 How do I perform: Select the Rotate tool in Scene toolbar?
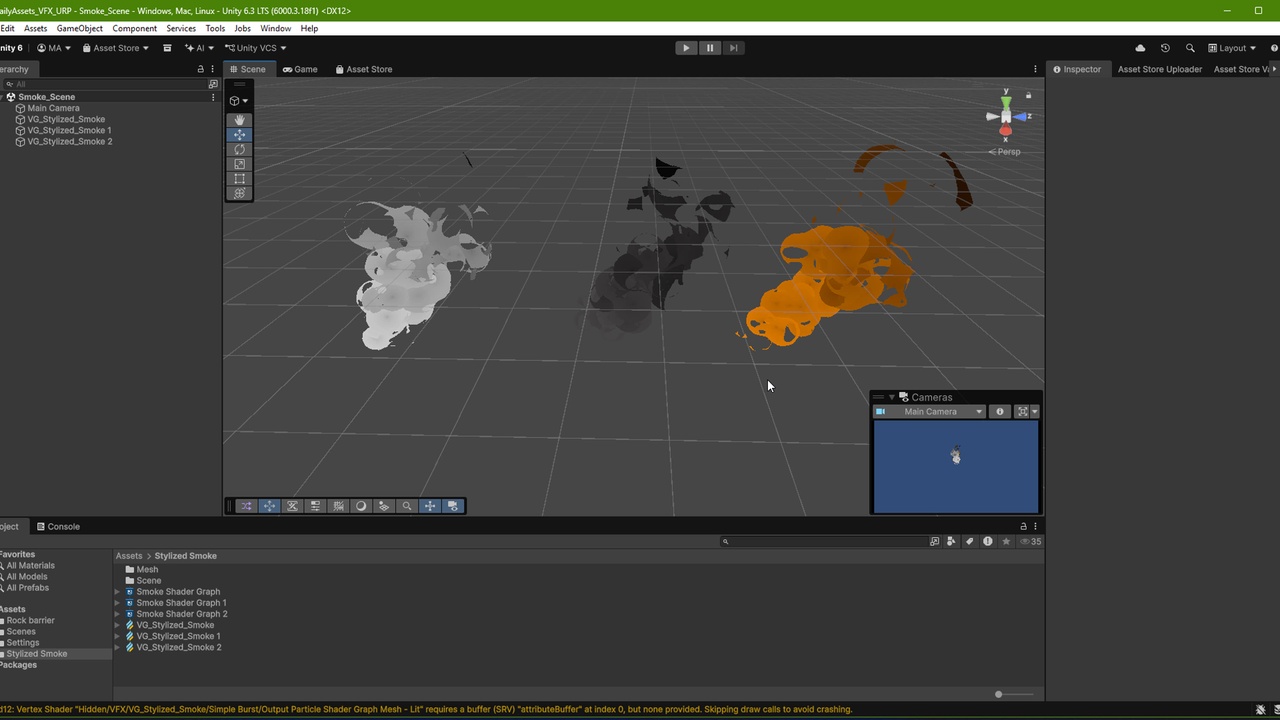[239, 149]
